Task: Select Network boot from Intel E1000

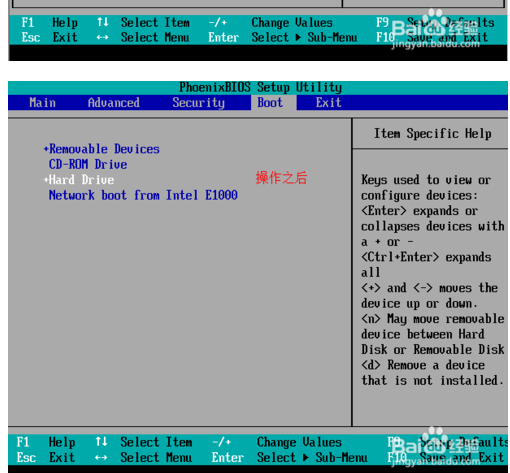Action: [x=143, y=195]
